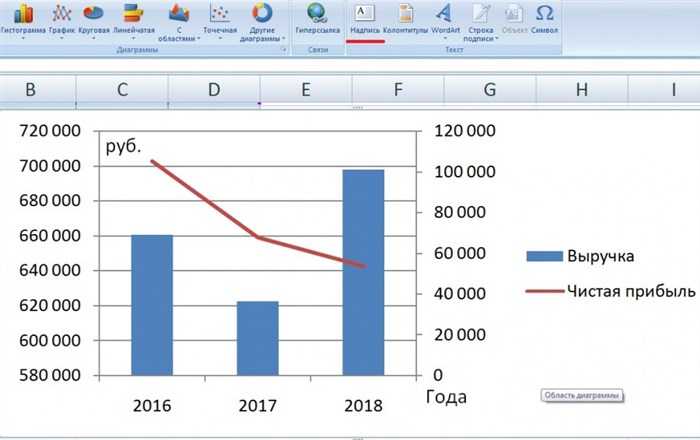Screen dimensions: 700x440
Task: Click the 2017 category axis label
Action: (258, 406)
